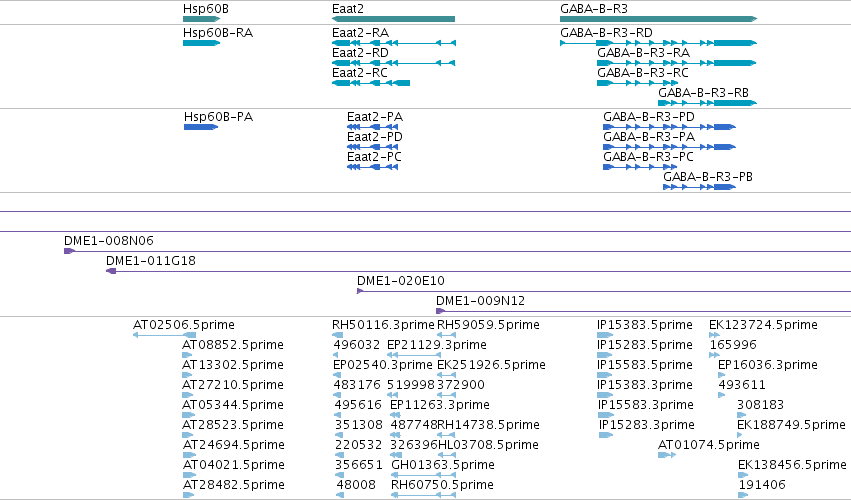Click the 351308 EST label

click(x=359, y=425)
